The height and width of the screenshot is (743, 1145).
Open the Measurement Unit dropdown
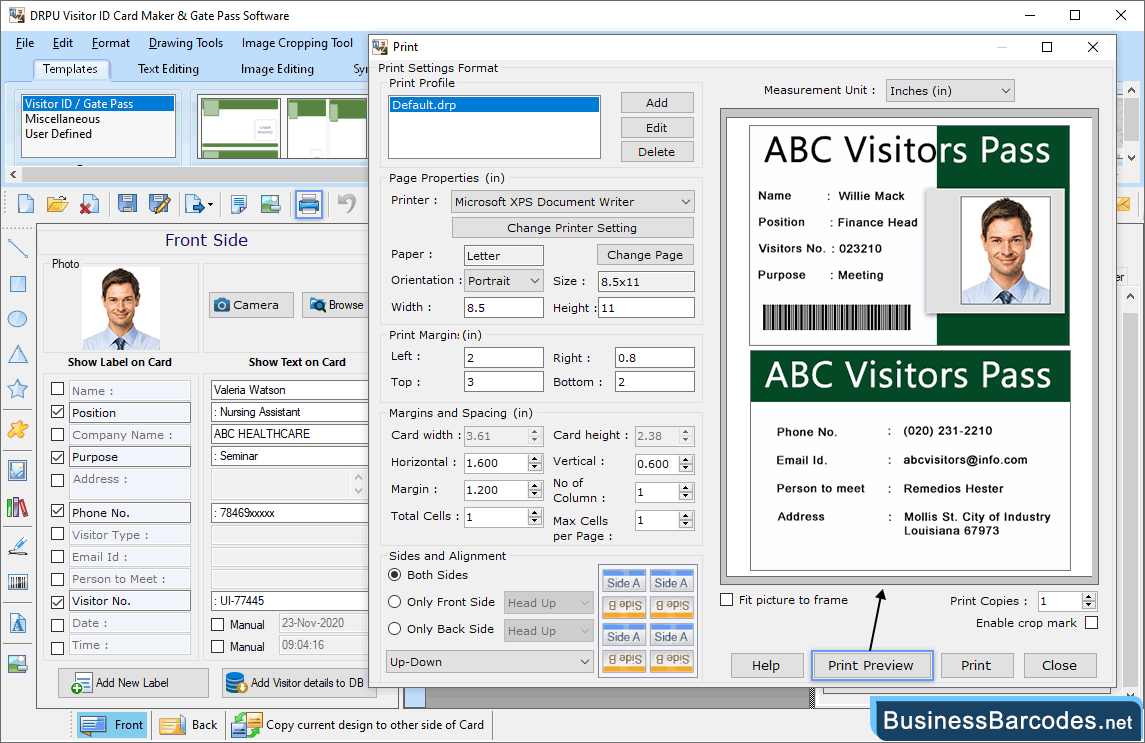coord(949,91)
